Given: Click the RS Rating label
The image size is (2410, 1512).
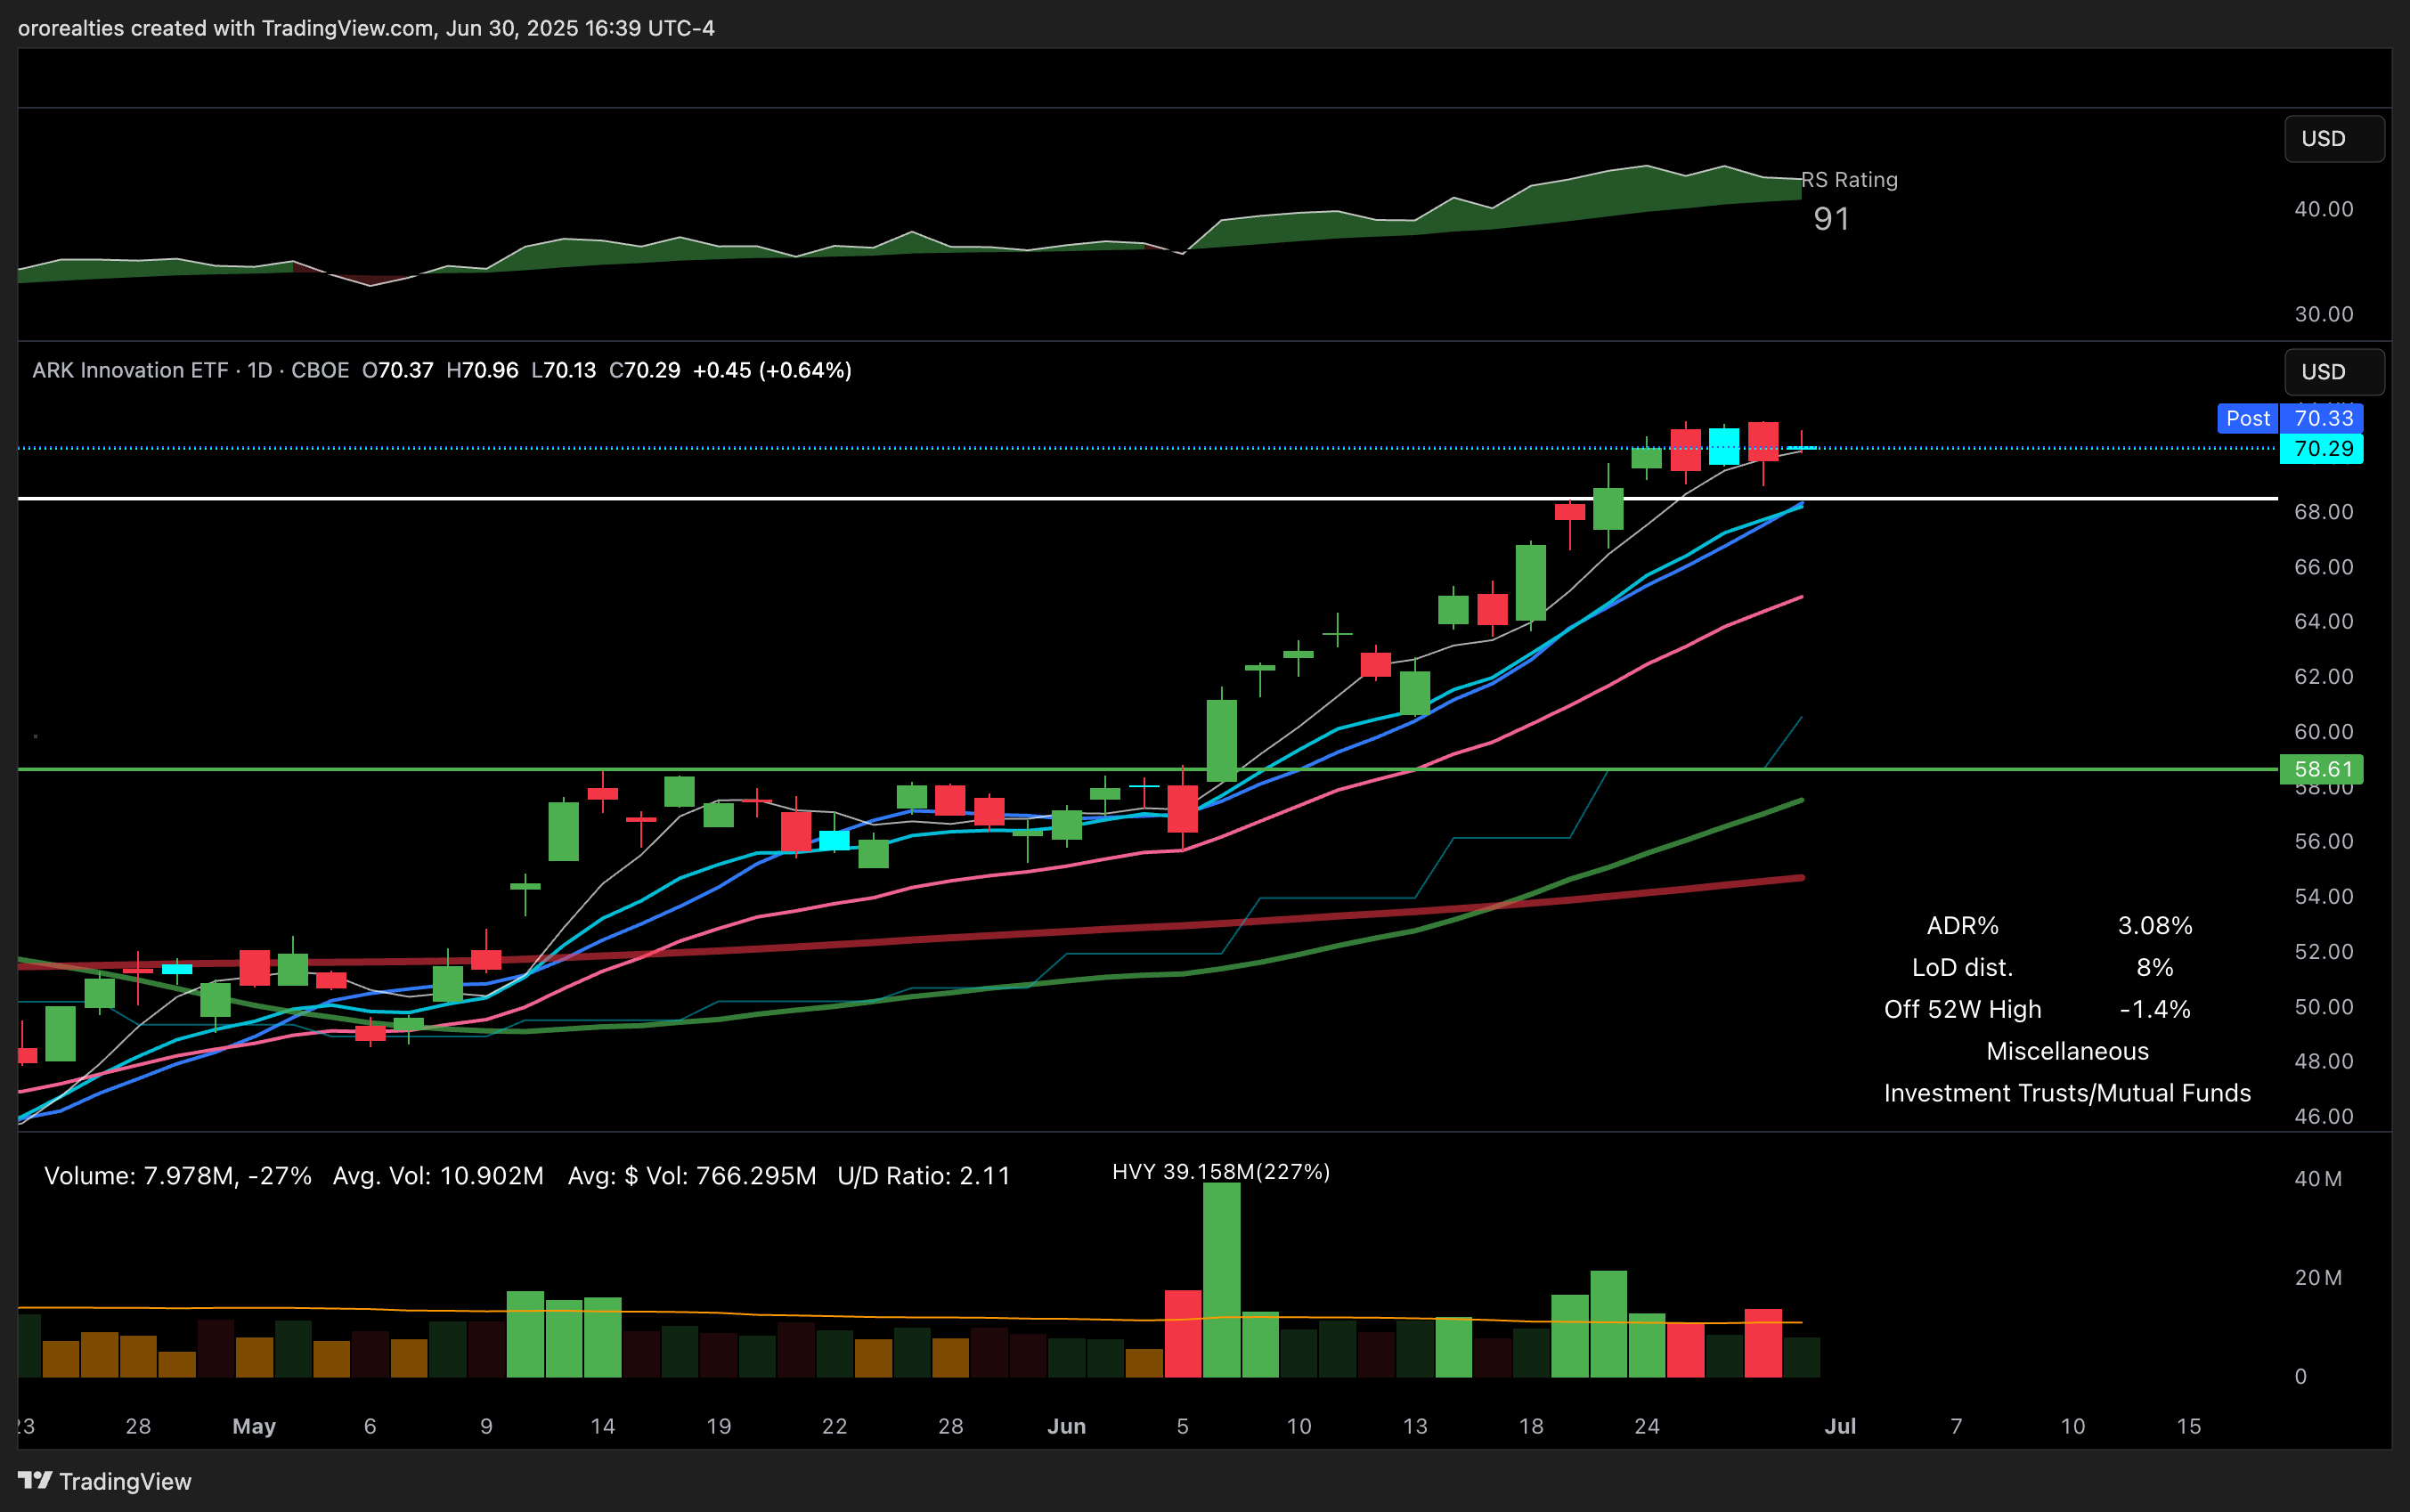Looking at the screenshot, I should tap(1849, 180).
